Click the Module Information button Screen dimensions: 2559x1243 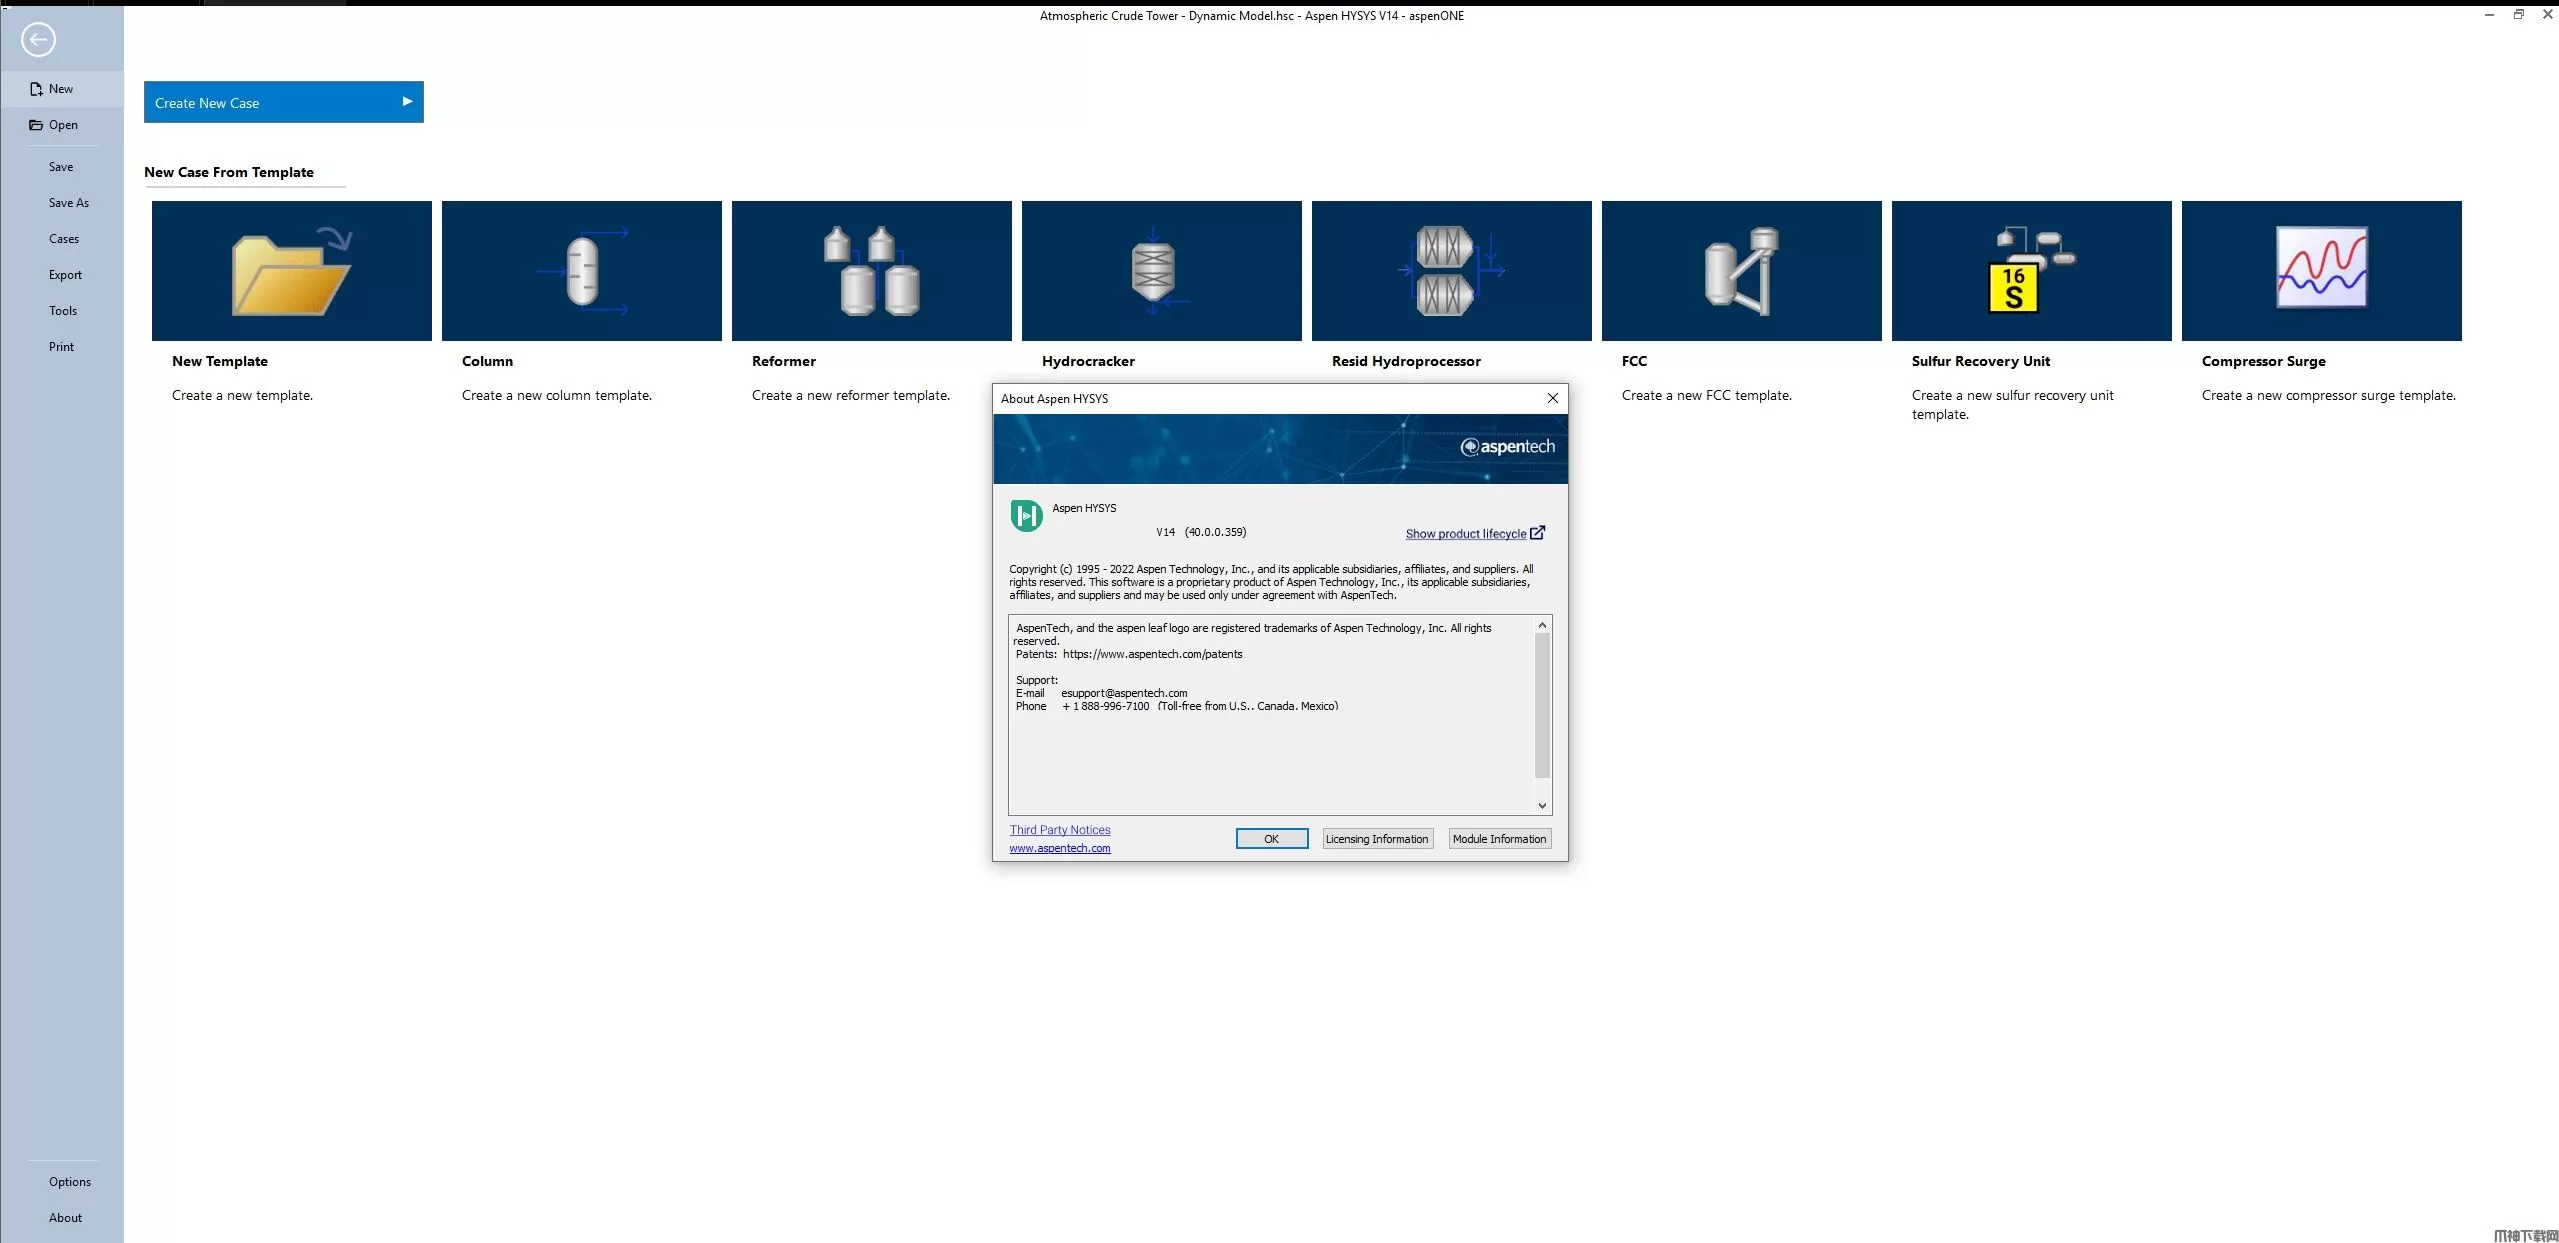(1498, 839)
